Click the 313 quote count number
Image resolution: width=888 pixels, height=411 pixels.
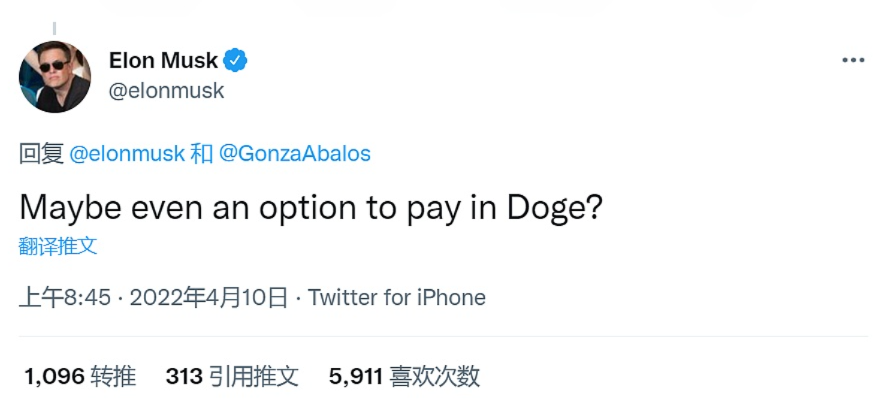pyautogui.click(x=184, y=376)
